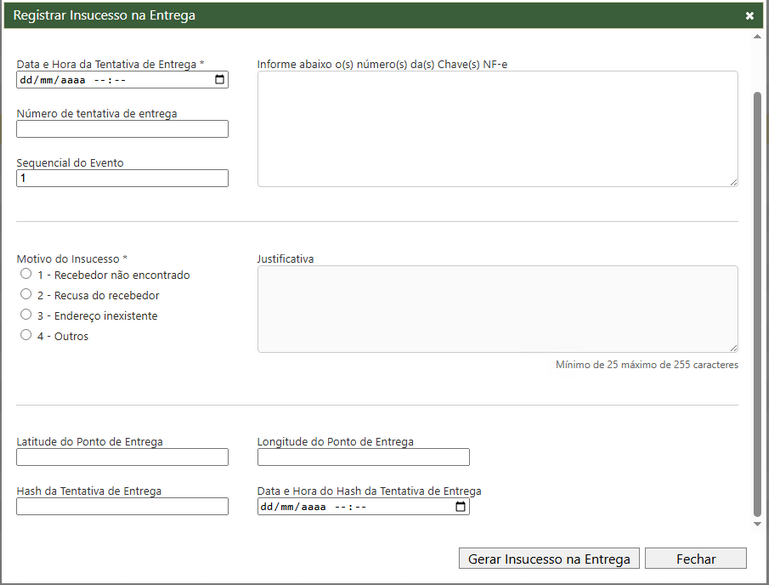Viewport: 769px width, 585px height.
Task: Click the Hash da Tentativa de Entrega field
Action: [122, 507]
